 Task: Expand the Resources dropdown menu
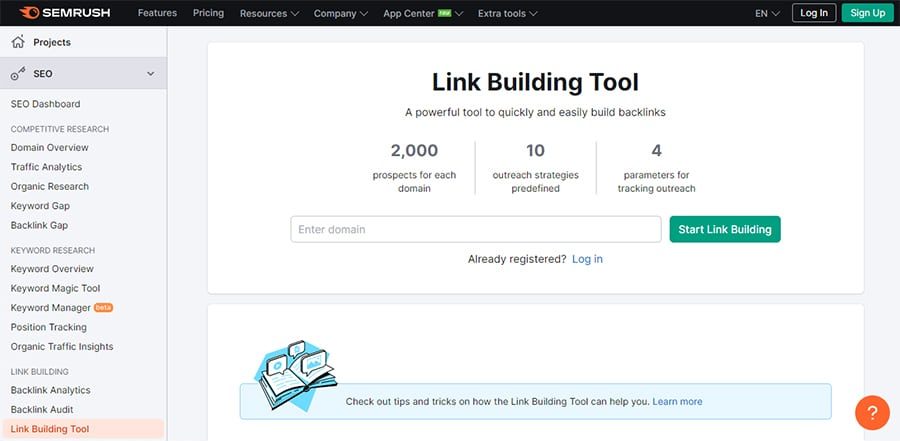[x=269, y=13]
